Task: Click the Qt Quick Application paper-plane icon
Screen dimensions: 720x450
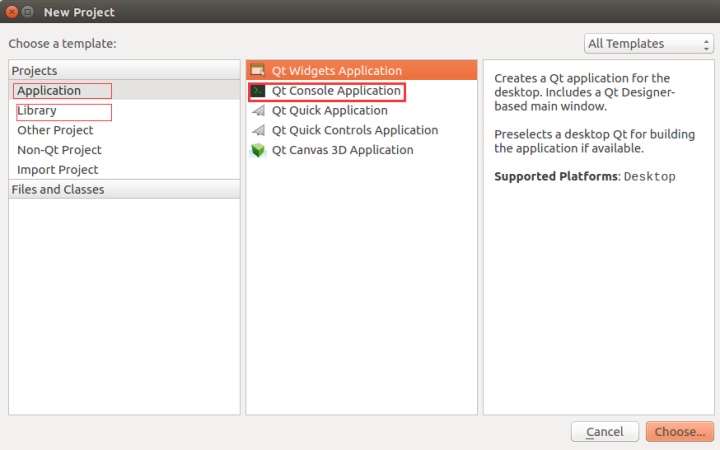Action: pos(259,111)
